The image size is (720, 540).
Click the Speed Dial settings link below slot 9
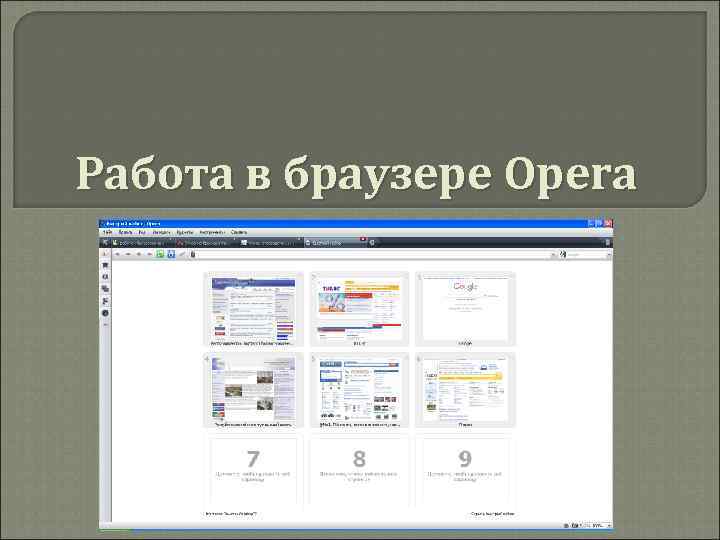click(x=492, y=514)
